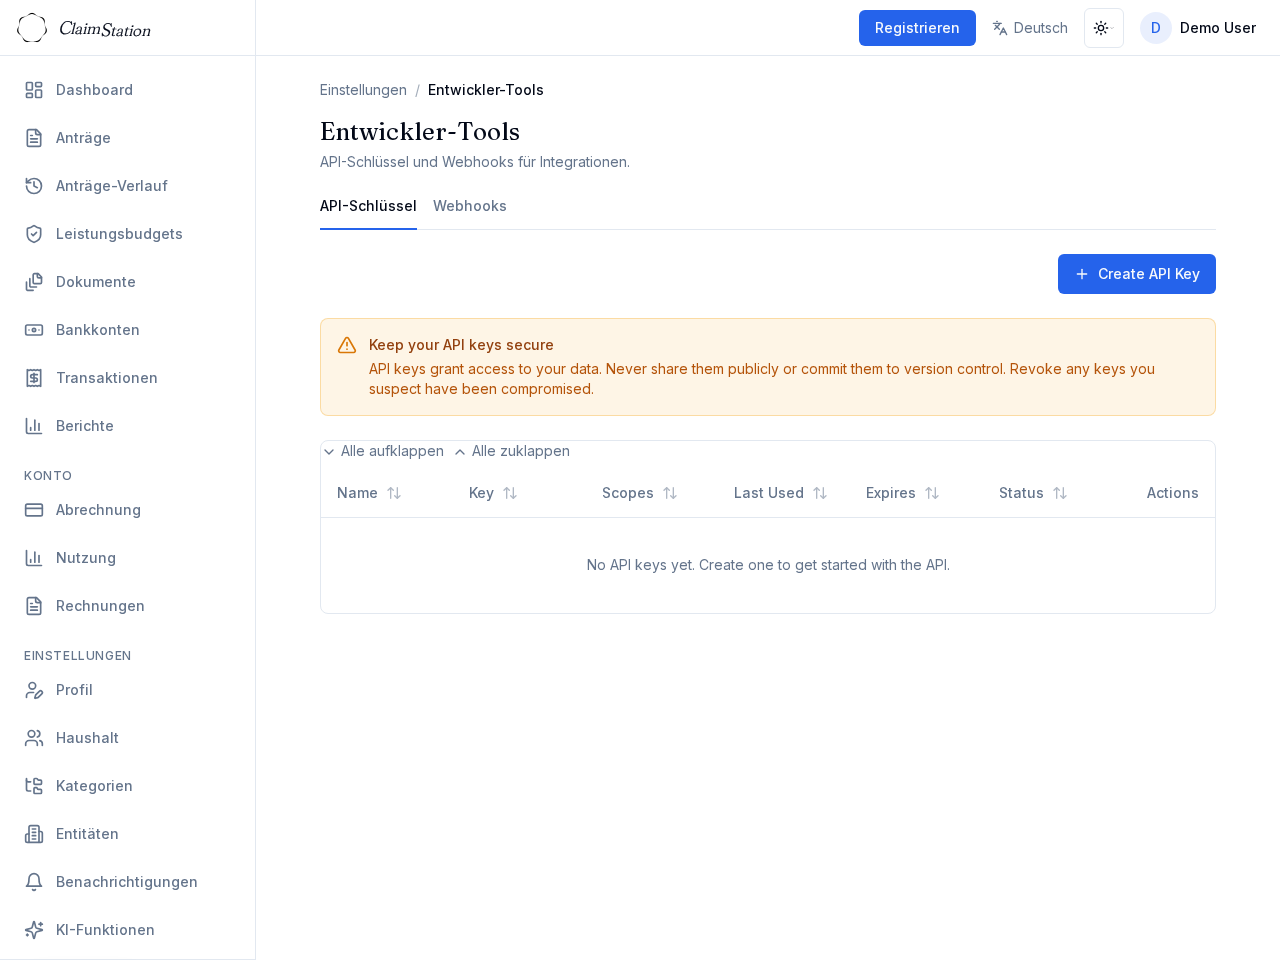Open Dashboard via its grid icon

pyautogui.click(x=34, y=90)
